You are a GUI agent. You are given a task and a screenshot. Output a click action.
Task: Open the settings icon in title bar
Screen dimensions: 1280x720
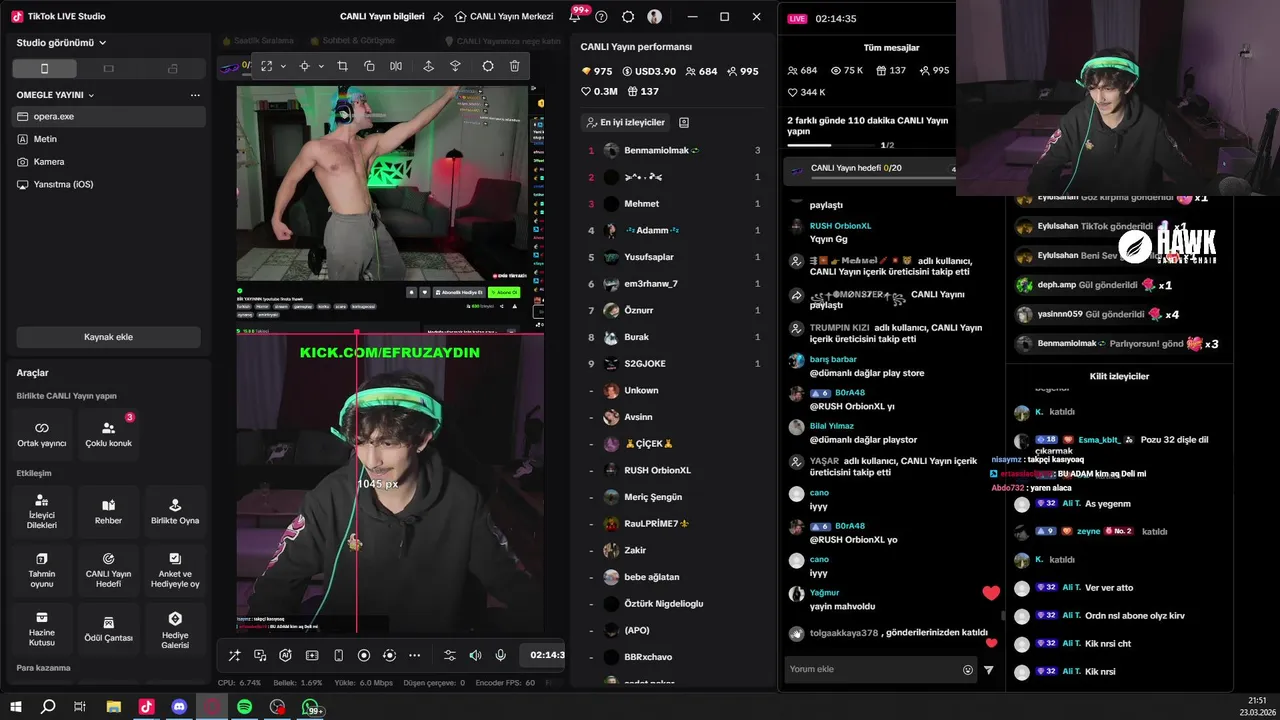(628, 16)
